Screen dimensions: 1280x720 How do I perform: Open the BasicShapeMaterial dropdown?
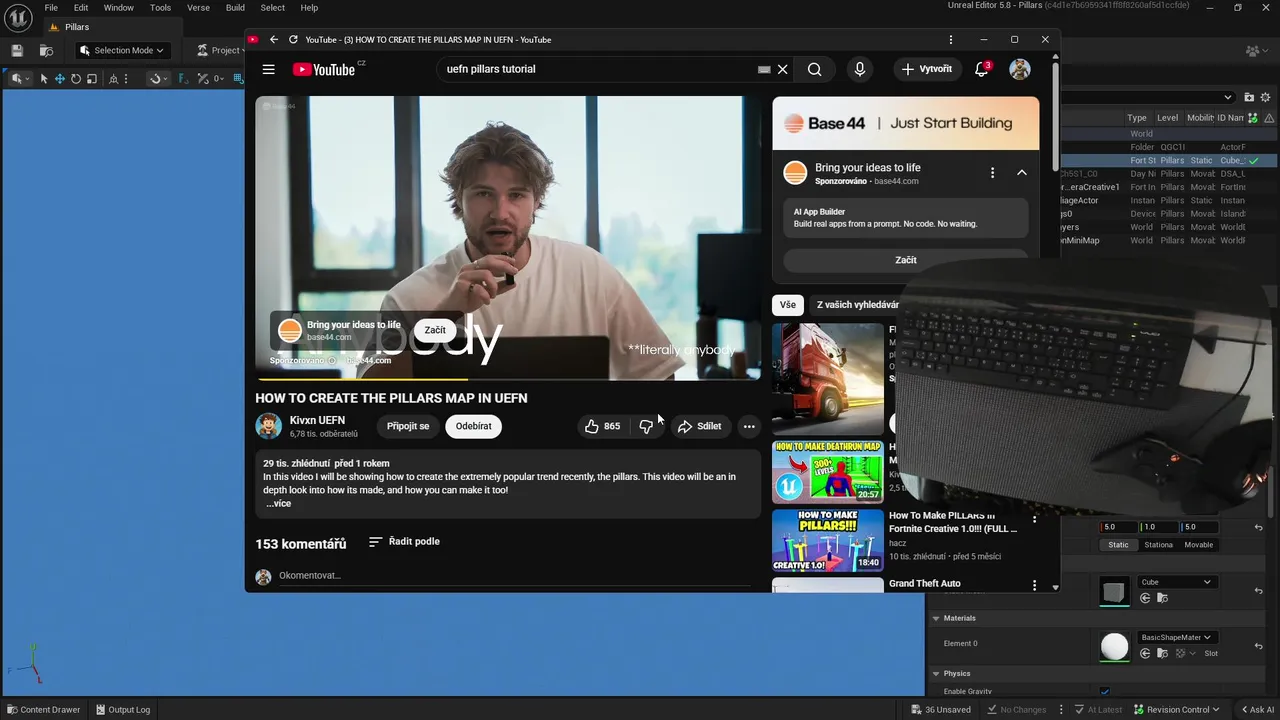click(x=1177, y=637)
